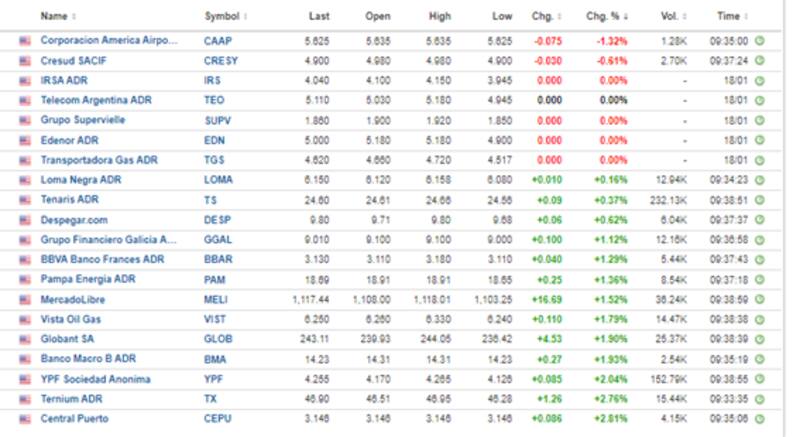Viewport: 800px width, 437px height.
Task: Click the MELI symbol cell
Action: pyautogui.click(x=216, y=299)
